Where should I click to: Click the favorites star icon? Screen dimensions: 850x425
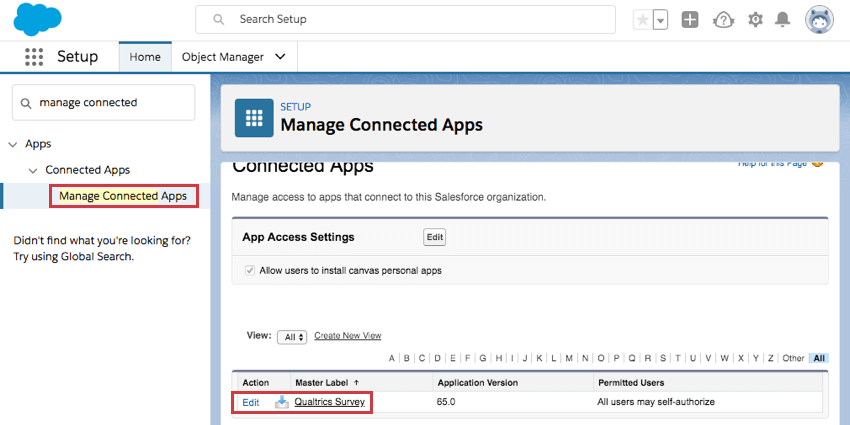coord(643,20)
